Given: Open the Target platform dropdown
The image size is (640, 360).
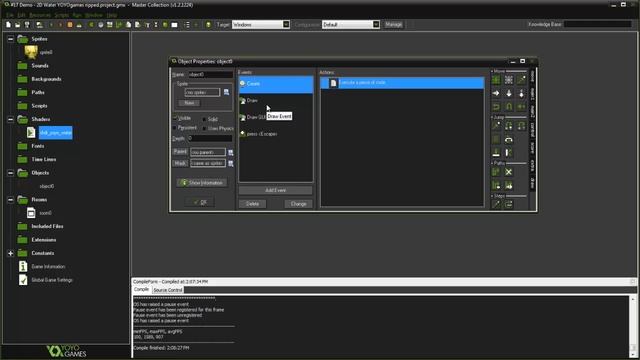Looking at the screenshot, I should click(x=286, y=24).
